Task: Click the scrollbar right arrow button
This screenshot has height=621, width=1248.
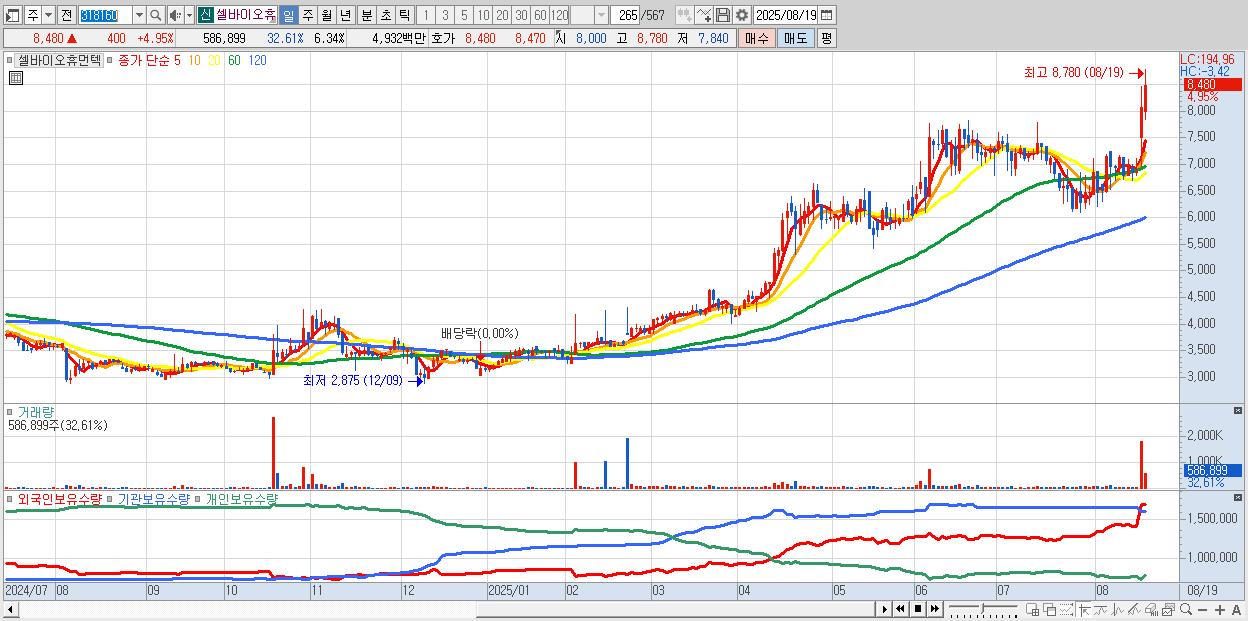Action: click(884, 609)
